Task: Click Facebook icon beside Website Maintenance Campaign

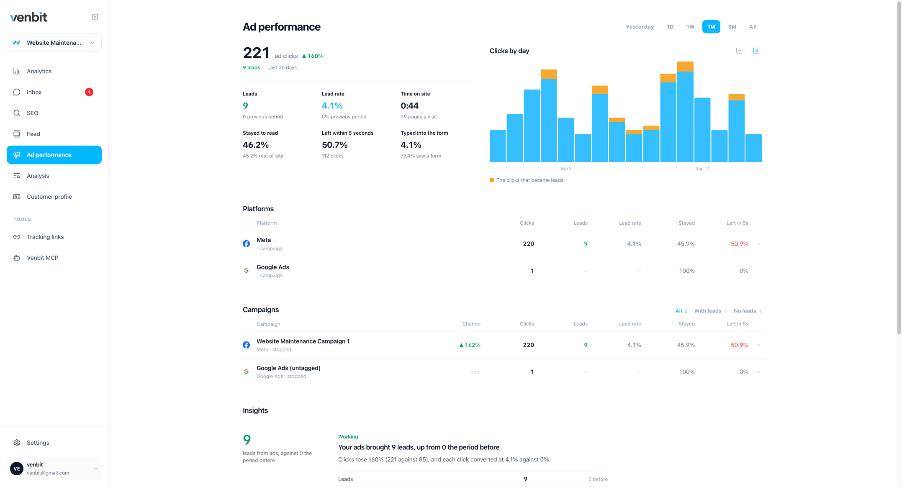Action: 246,345
